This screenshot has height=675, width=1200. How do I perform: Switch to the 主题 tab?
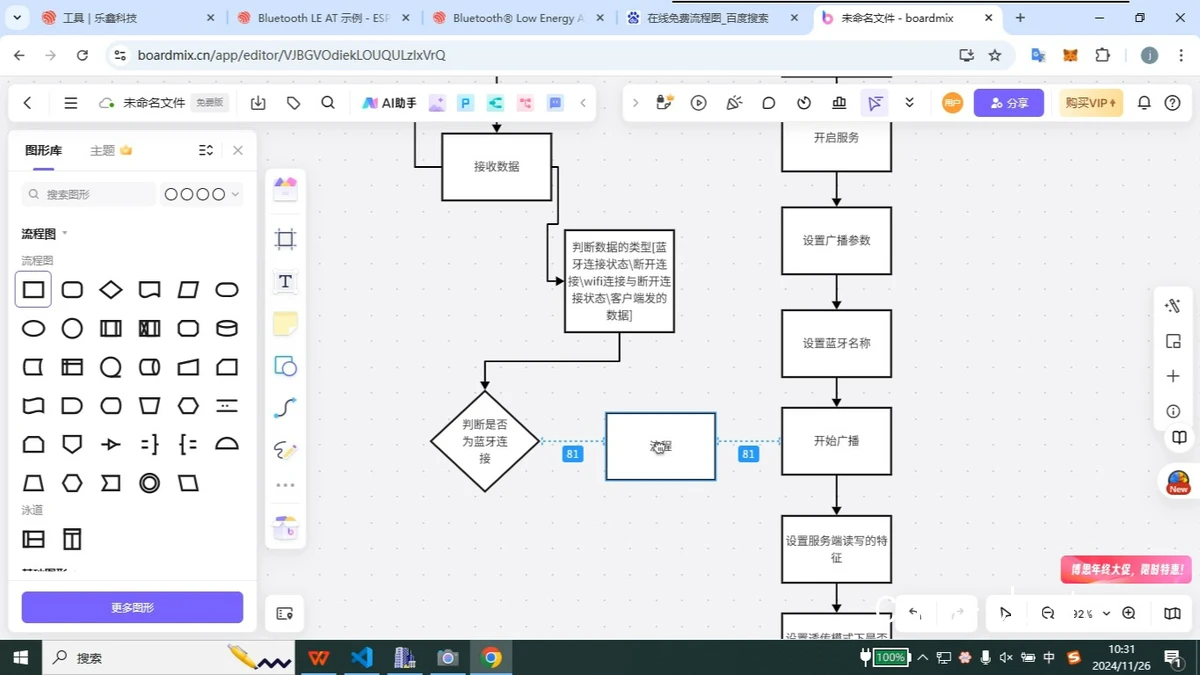111,150
